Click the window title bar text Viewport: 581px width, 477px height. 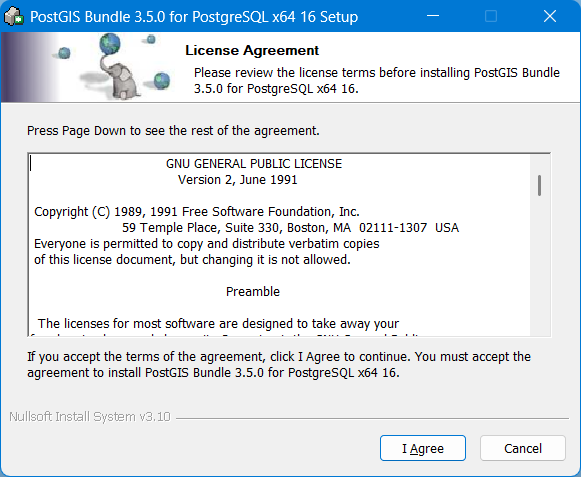[194, 17]
